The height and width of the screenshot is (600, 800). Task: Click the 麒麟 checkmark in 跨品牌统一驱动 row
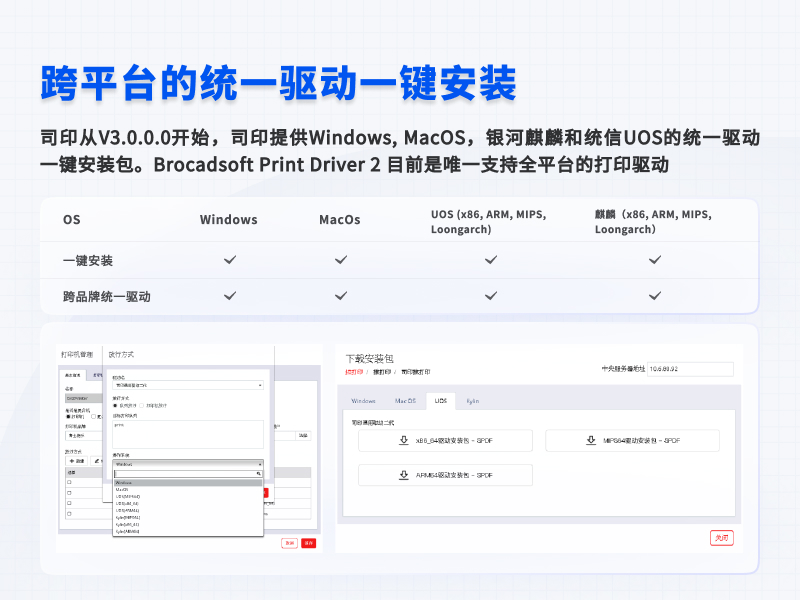[655, 295]
